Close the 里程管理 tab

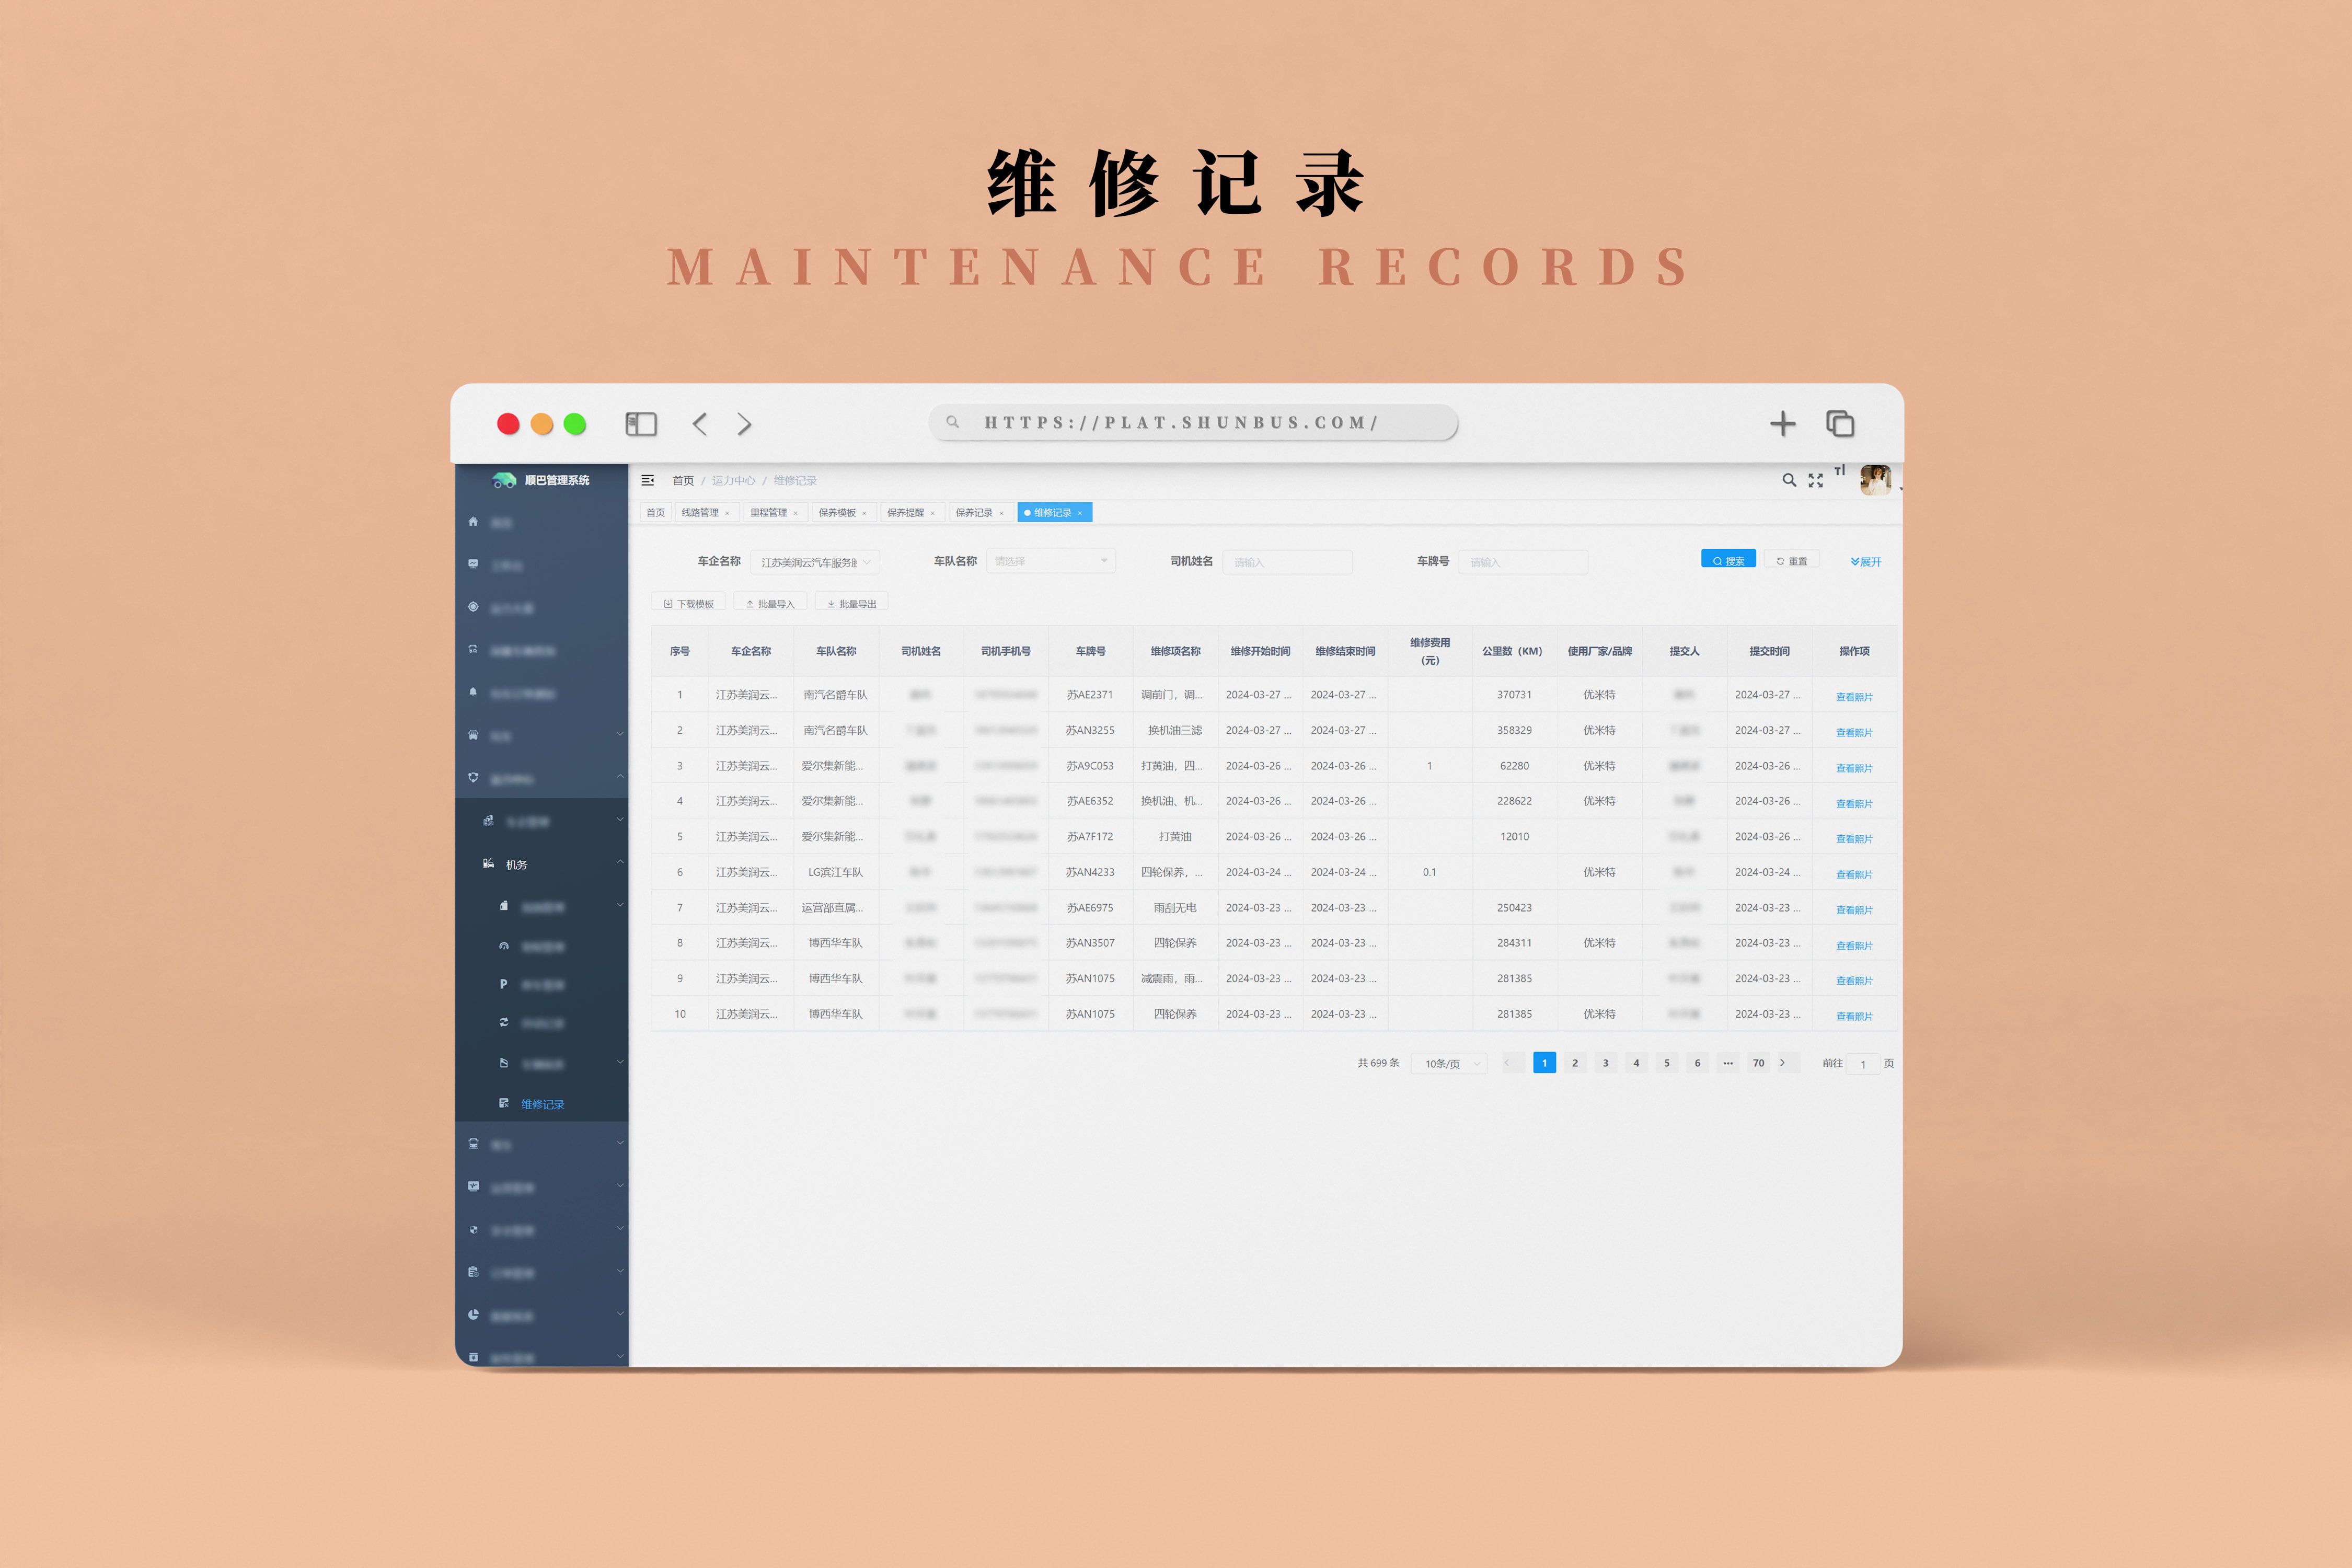click(796, 514)
